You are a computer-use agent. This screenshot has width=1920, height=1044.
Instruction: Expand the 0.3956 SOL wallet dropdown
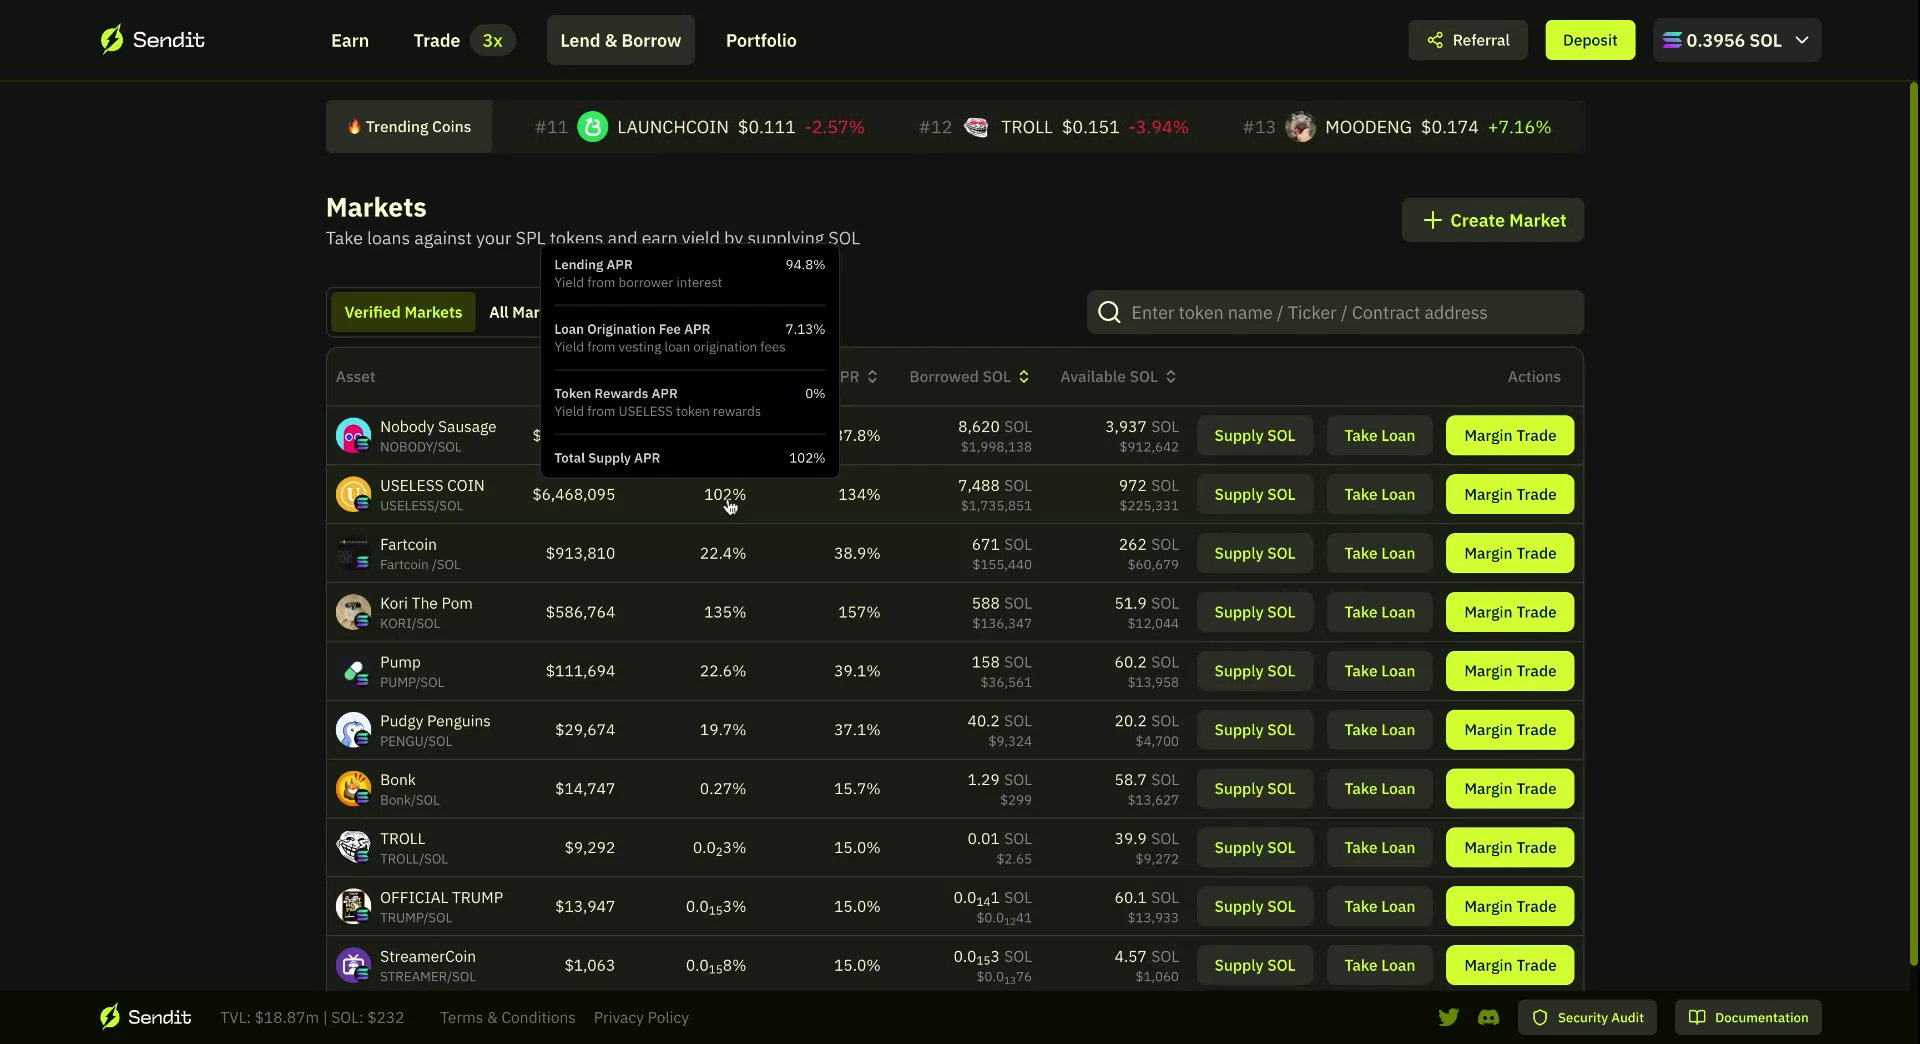[1802, 40]
